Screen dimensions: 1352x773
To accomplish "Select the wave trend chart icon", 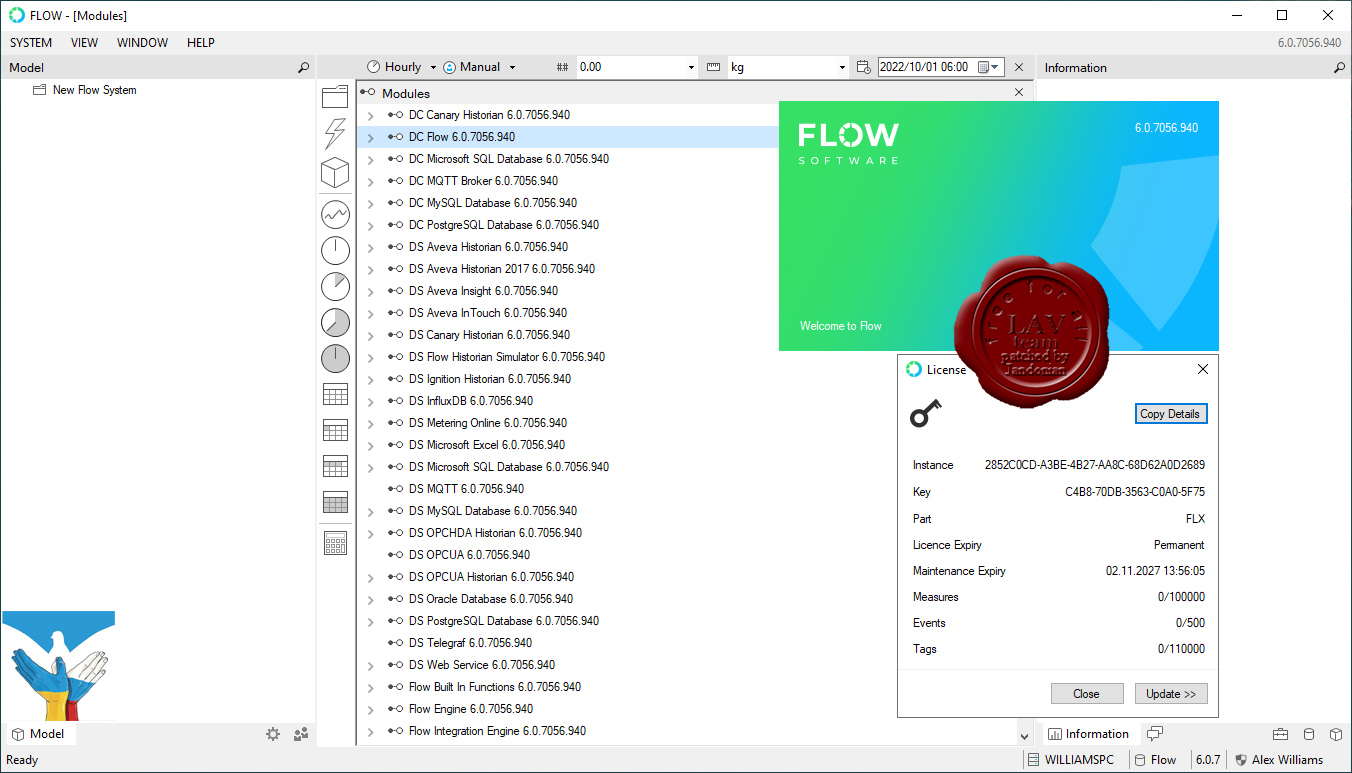I will pos(335,213).
